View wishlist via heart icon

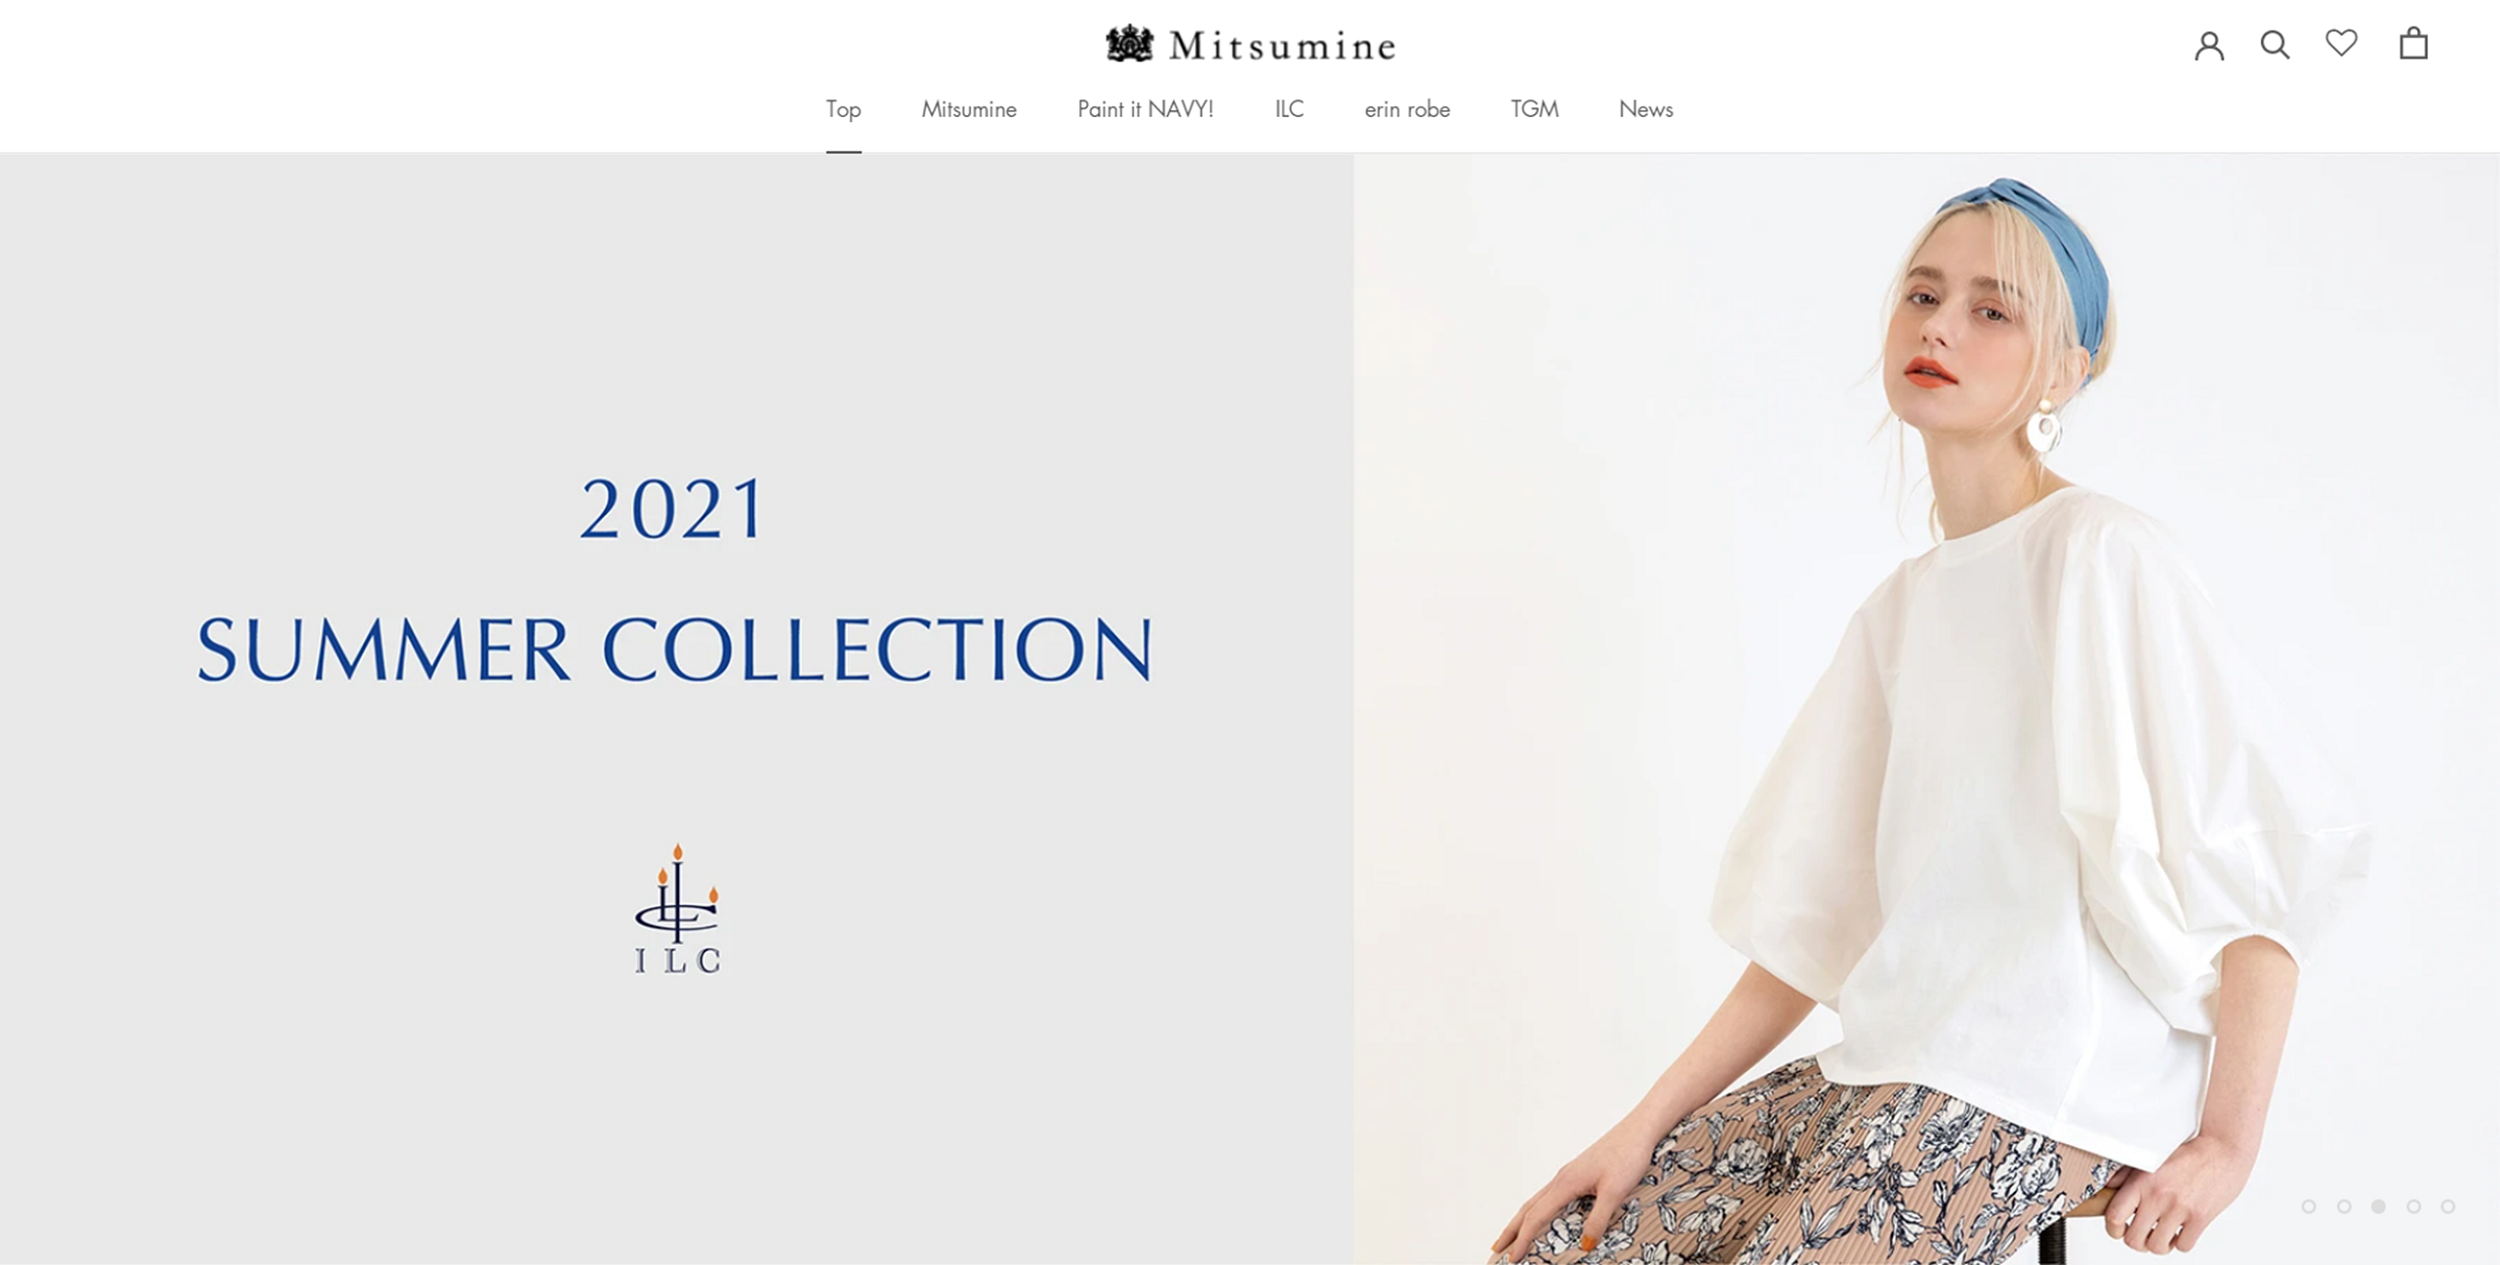click(x=2341, y=43)
